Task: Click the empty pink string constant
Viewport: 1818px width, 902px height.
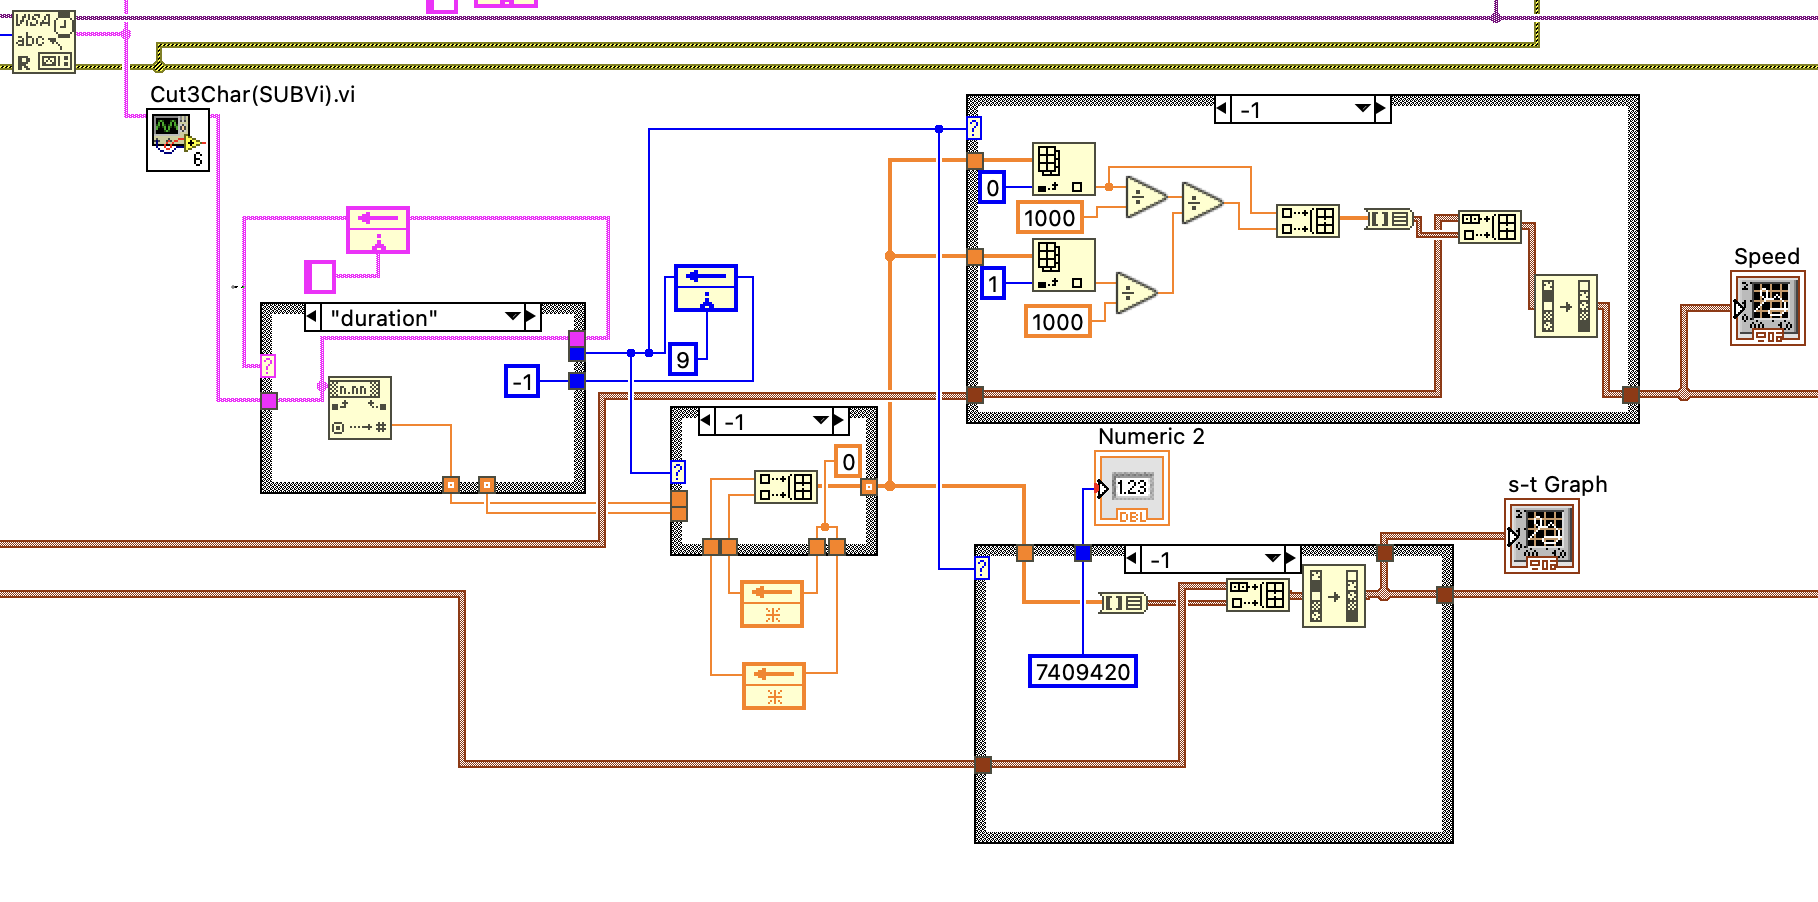Action: point(320,276)
